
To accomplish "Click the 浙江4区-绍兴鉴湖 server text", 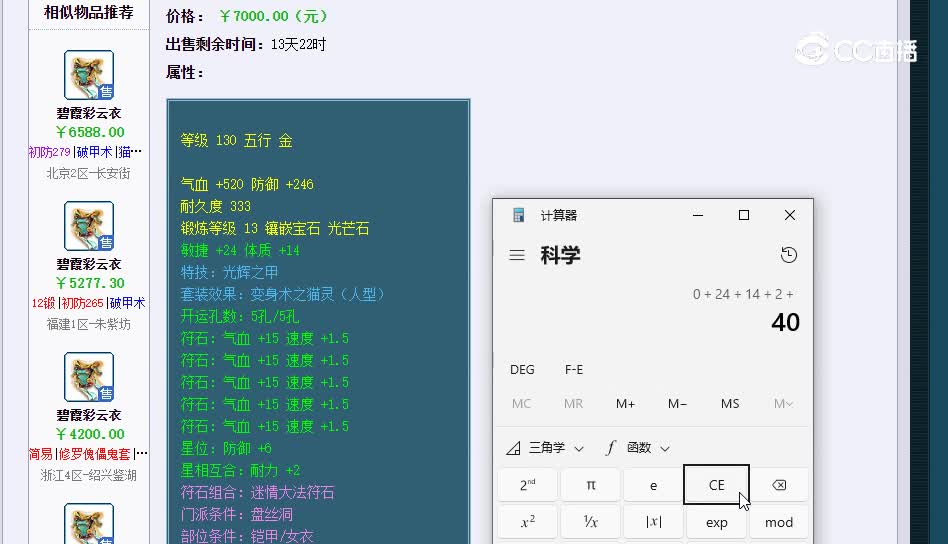I will [88, 476].
